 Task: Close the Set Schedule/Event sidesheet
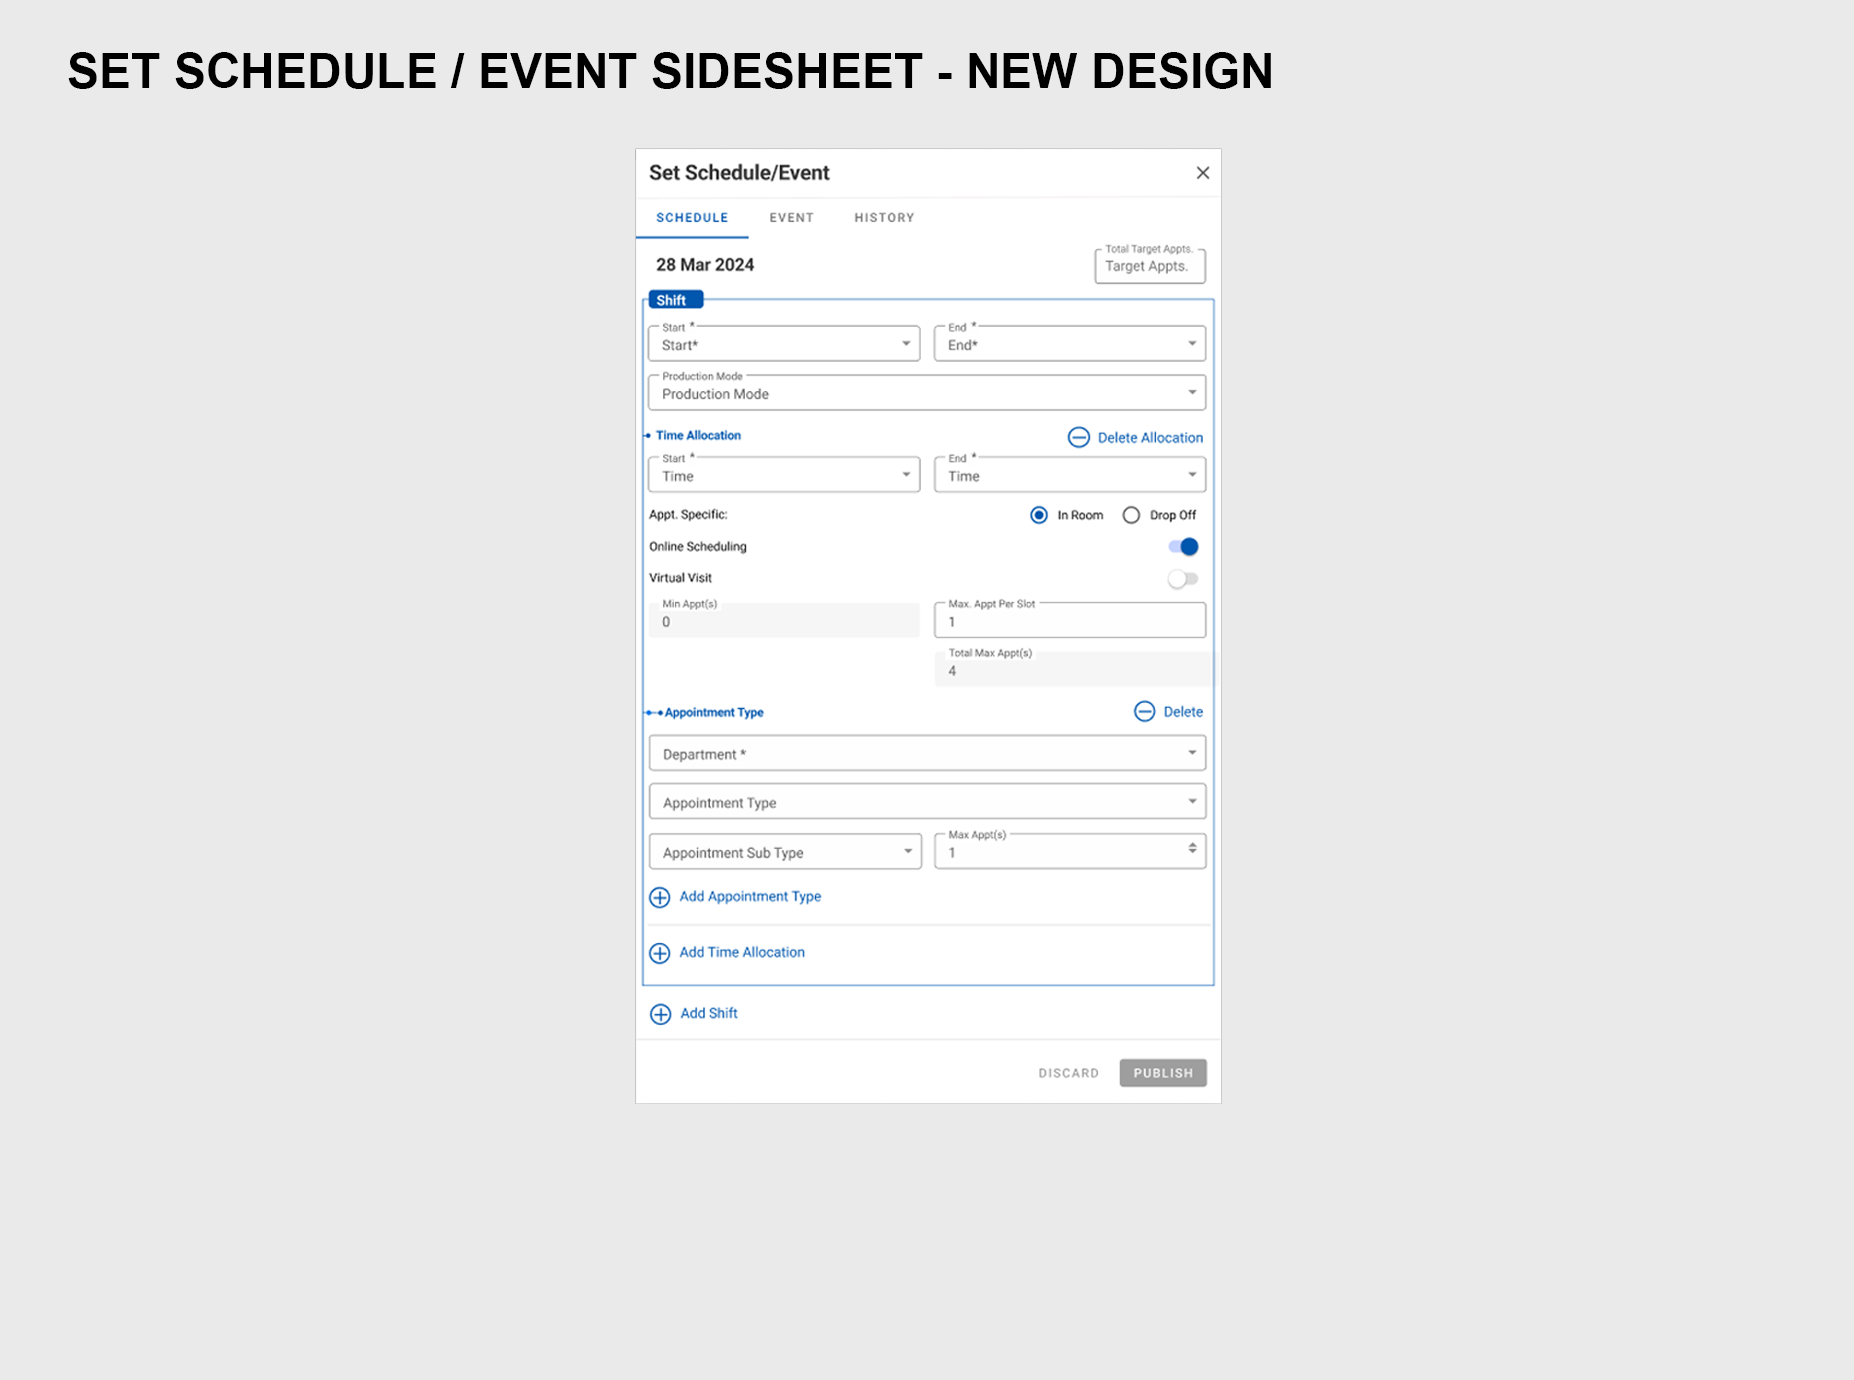[x=1203, y=173]
